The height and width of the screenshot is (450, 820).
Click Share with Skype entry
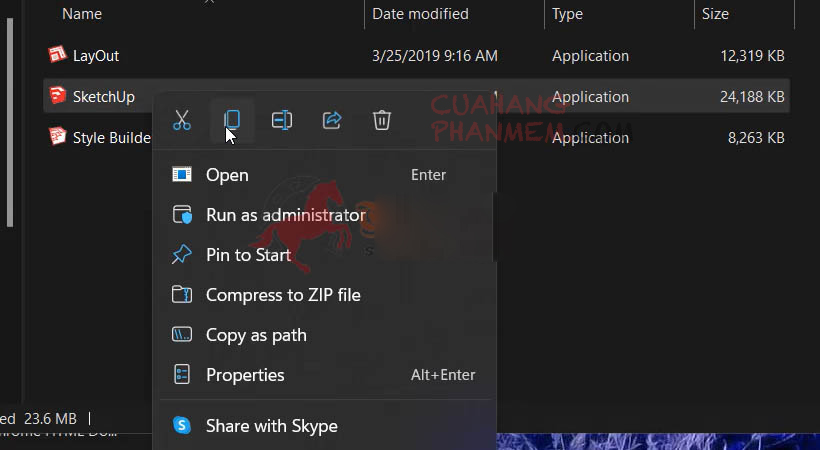click(x=271, y=426)
